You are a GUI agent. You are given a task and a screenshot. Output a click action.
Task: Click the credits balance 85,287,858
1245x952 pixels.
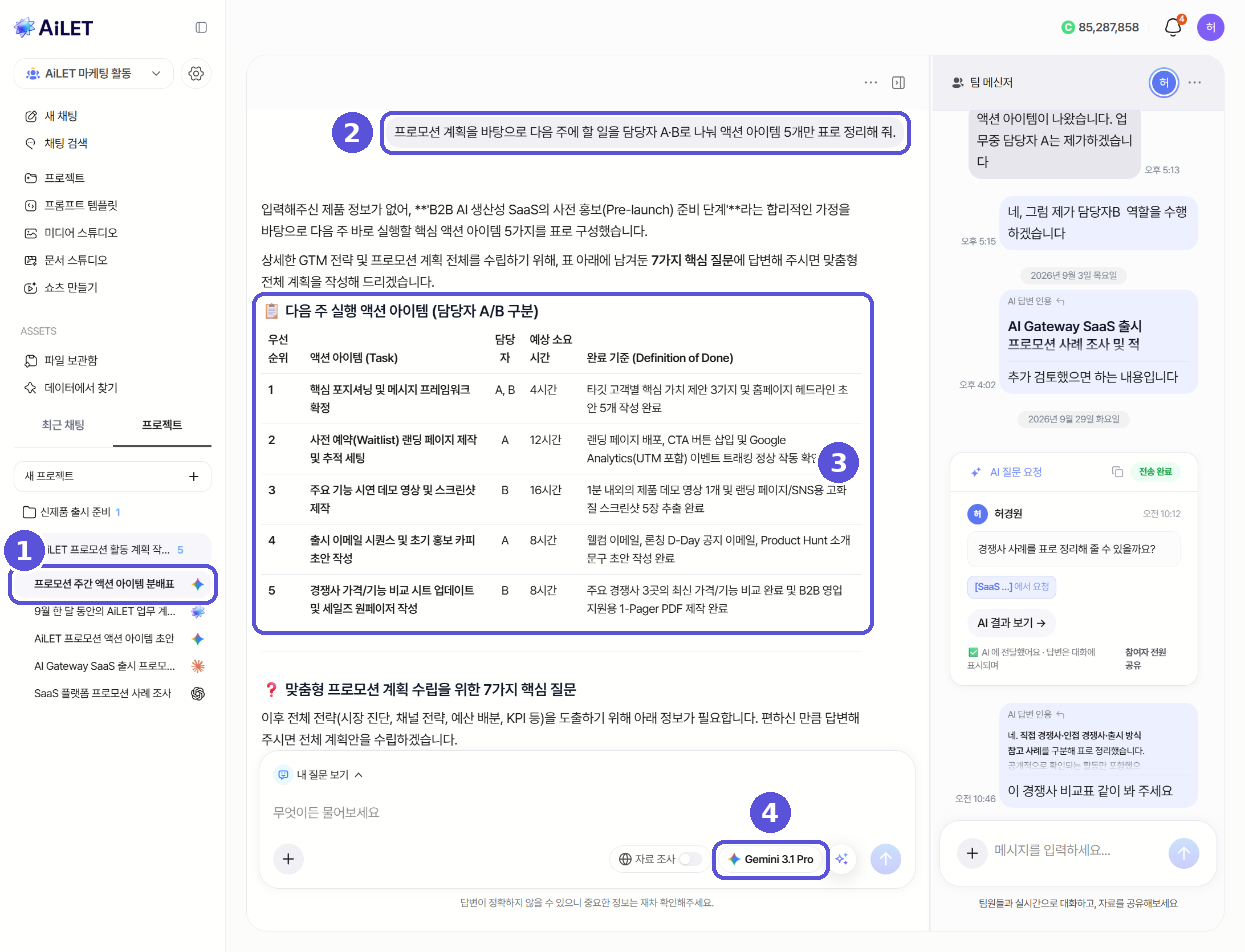point(1100,27)
